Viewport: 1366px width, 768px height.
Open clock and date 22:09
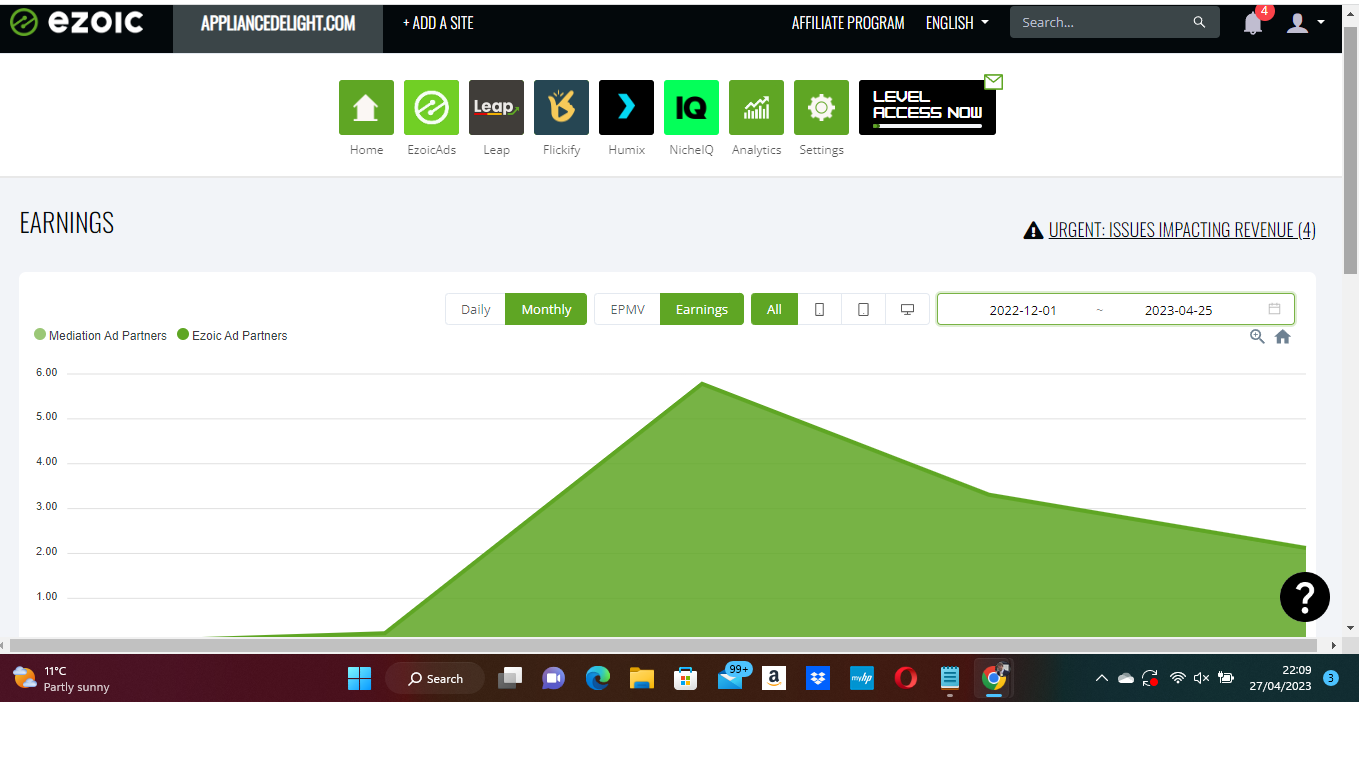tap(1280, 678)
